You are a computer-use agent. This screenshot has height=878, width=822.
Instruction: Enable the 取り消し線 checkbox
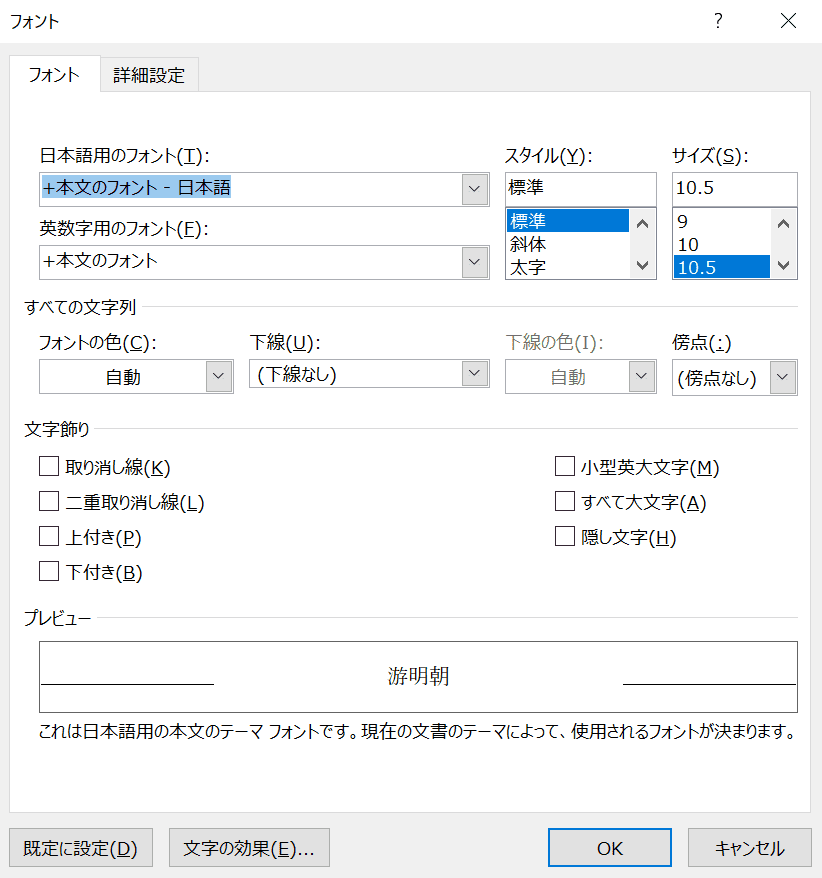[x=49, y=466]
